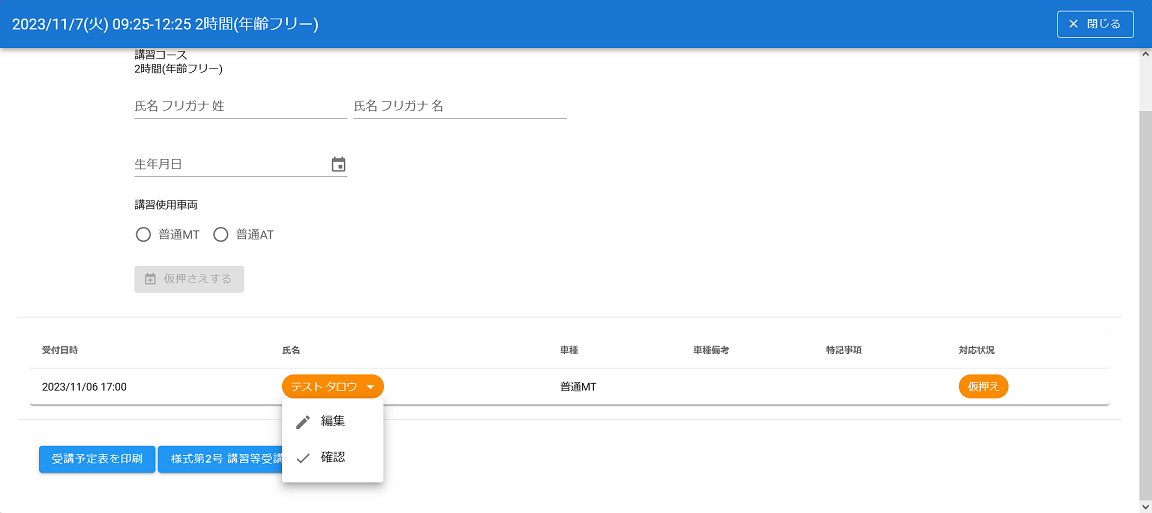Click the 閉じる button to close the dialog
This screenshot has height=513, width=1152.
pos(1095,24)
